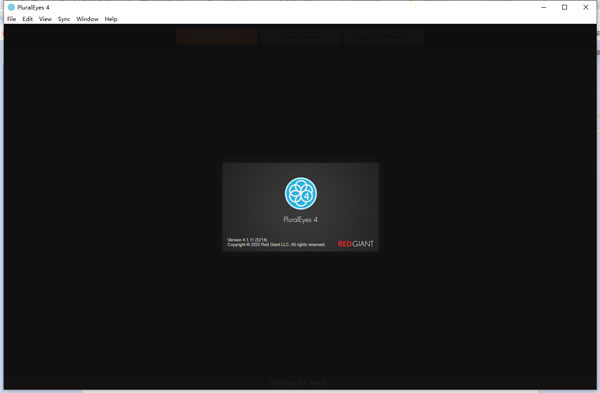Click the faint status text at bottom center
600x393 pixels.
(300, 382)
